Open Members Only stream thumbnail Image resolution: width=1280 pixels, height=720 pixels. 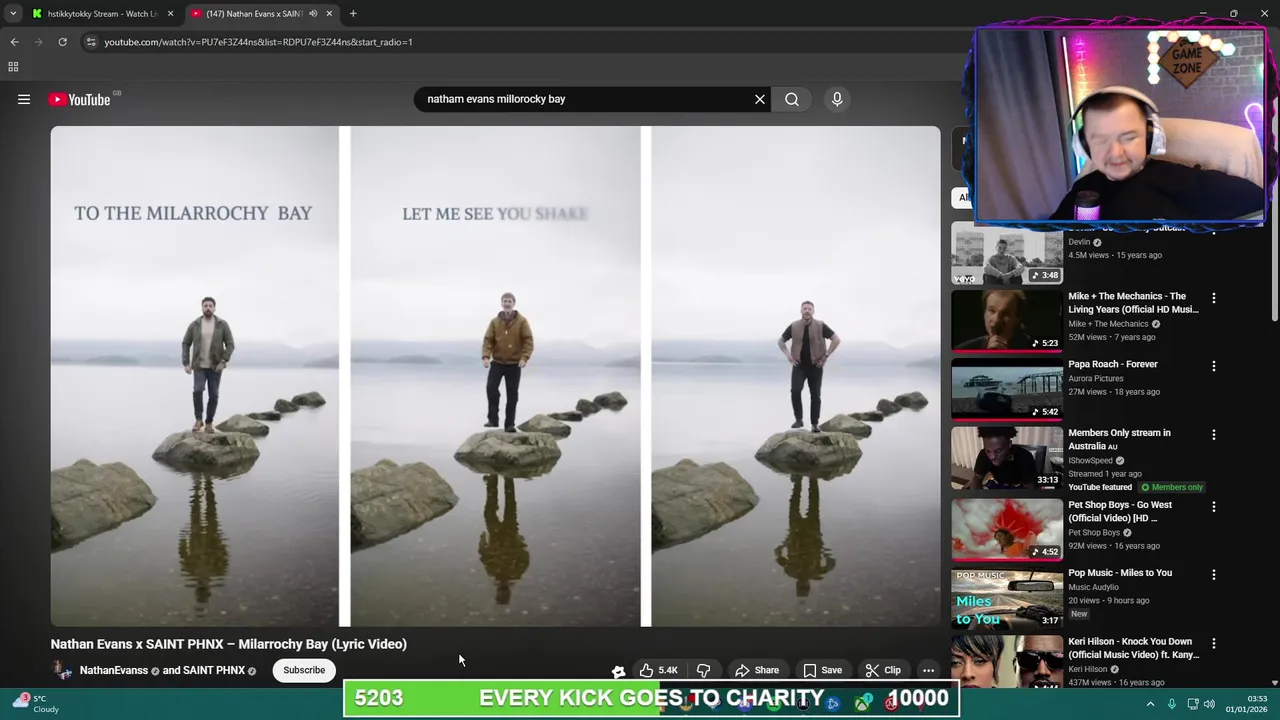pyautogui.click(x=1006, y=459)
